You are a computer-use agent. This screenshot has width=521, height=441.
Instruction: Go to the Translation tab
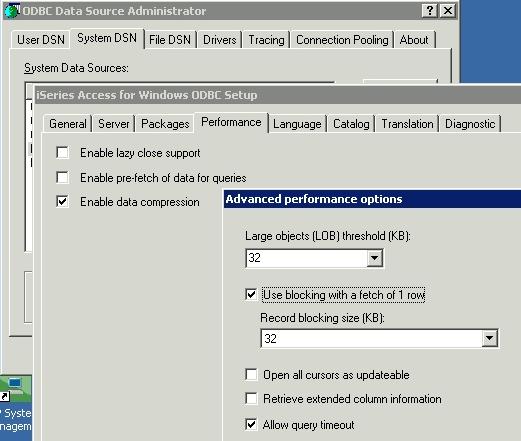click(x=407, y=124)
